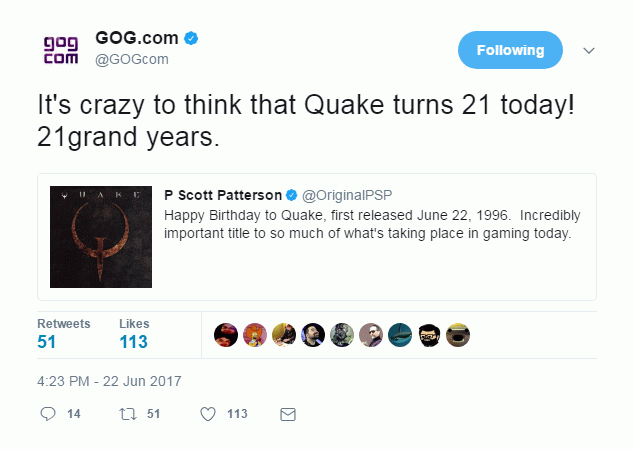Open the shark avatar liker profile
The width and height of the screenshot is (633, 449).
pos(400,335)
